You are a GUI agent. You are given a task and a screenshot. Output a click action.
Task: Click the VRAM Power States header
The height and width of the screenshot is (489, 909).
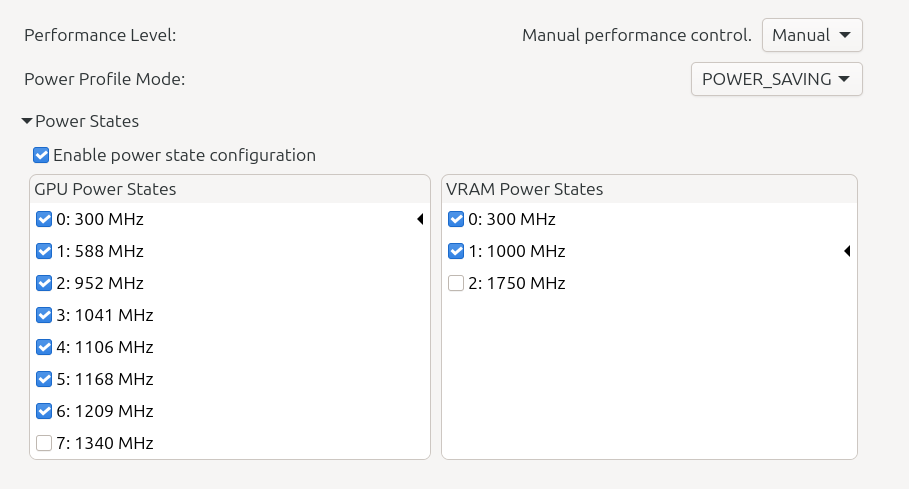[524, 189]
